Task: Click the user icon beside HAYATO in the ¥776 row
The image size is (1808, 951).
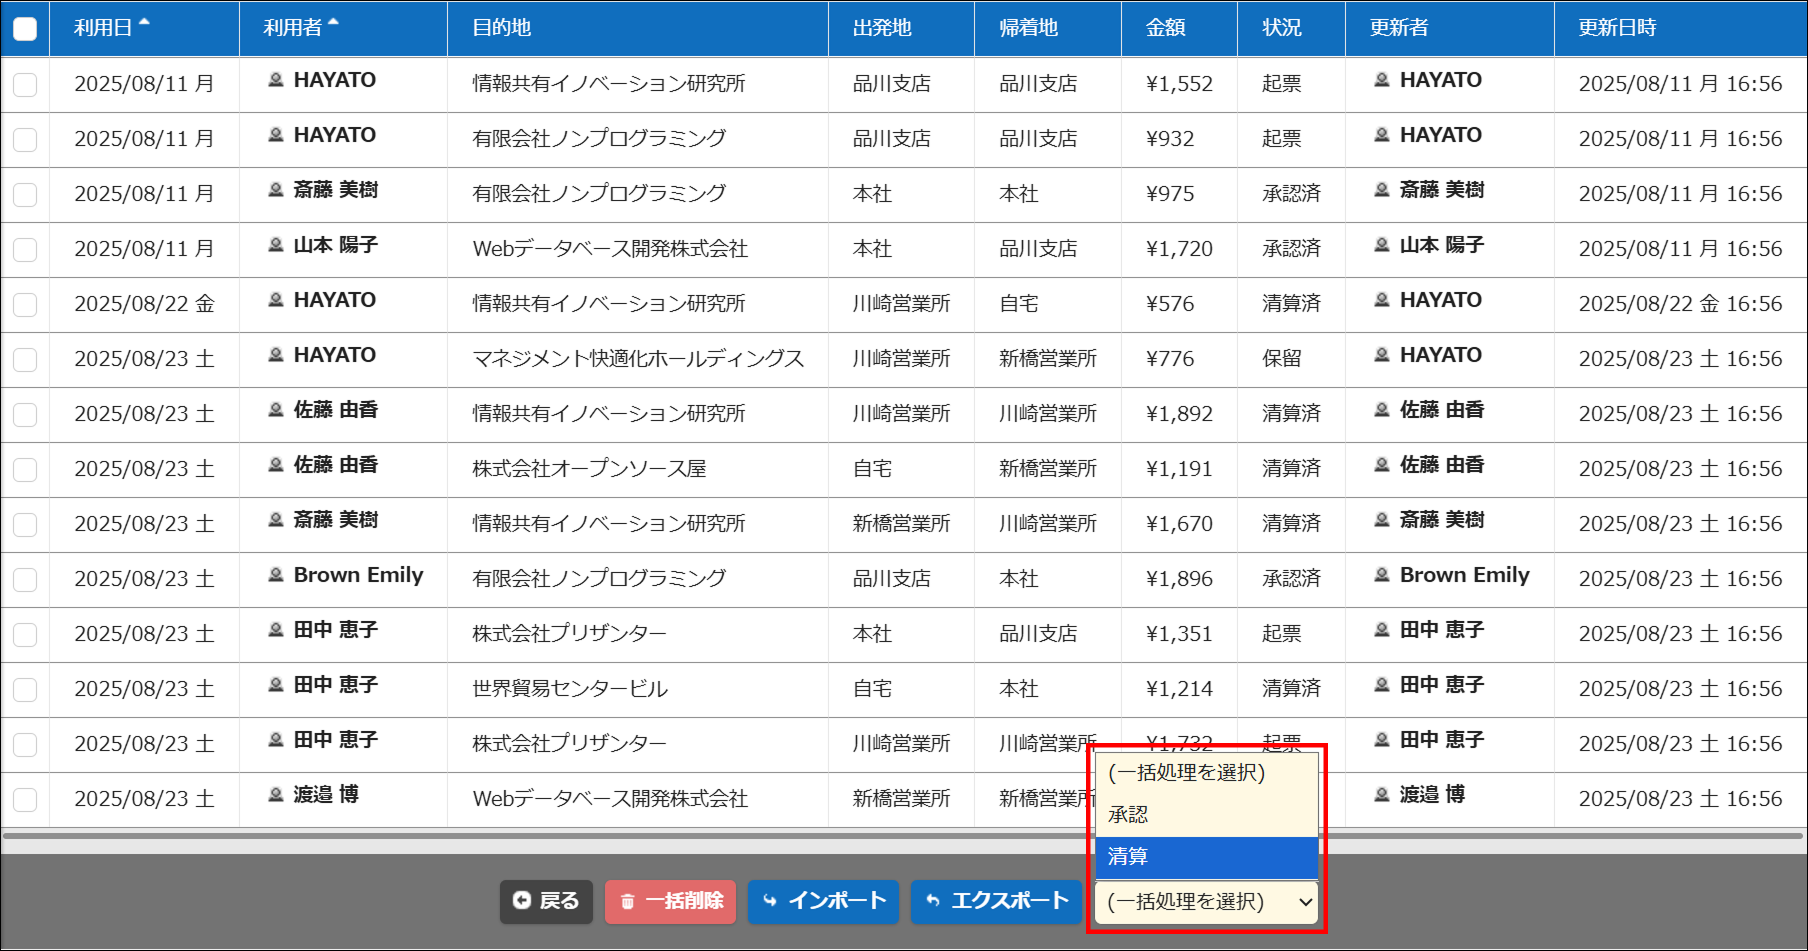Action: click(276, 355)
